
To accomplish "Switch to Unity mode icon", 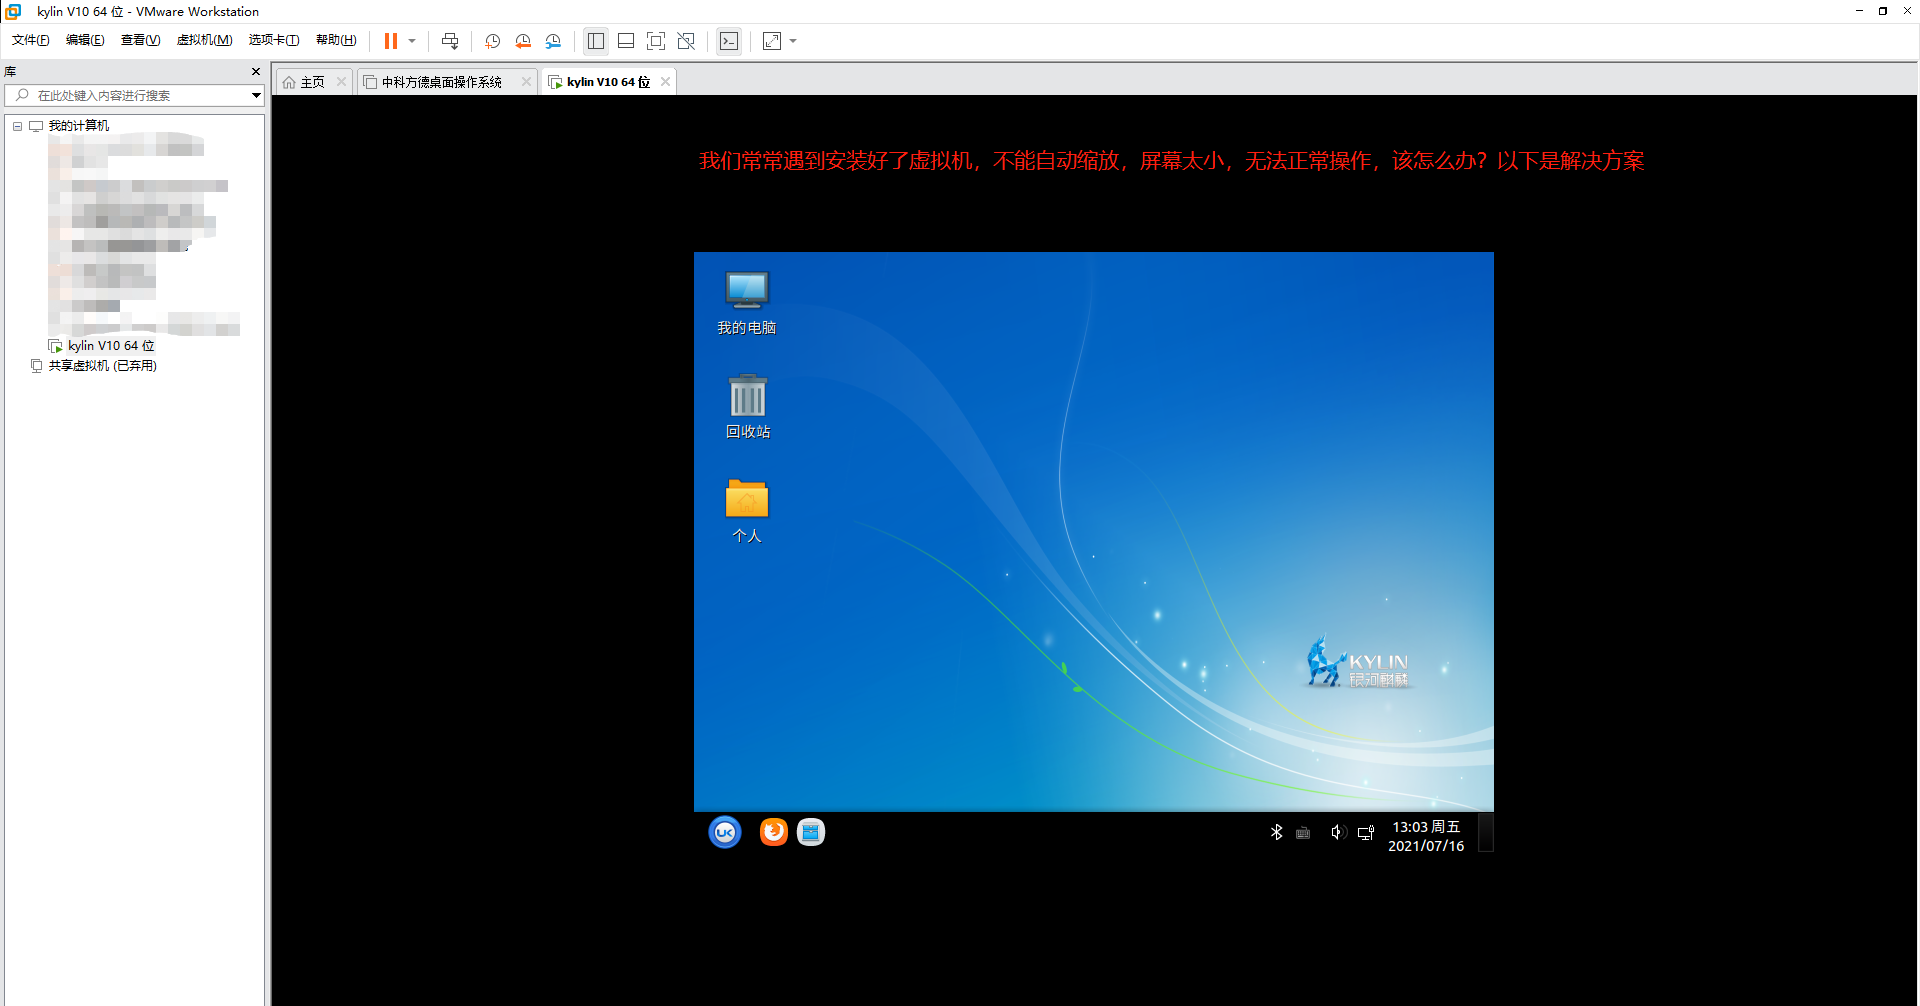I will coord(686,41).
